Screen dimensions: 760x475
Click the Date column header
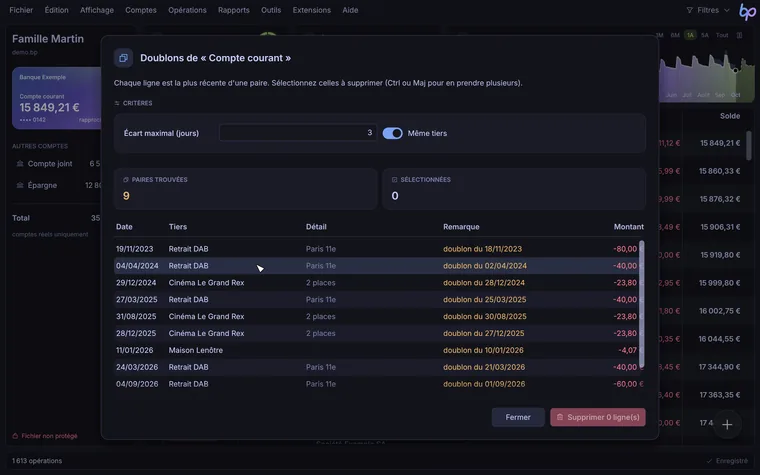[124, 226]
